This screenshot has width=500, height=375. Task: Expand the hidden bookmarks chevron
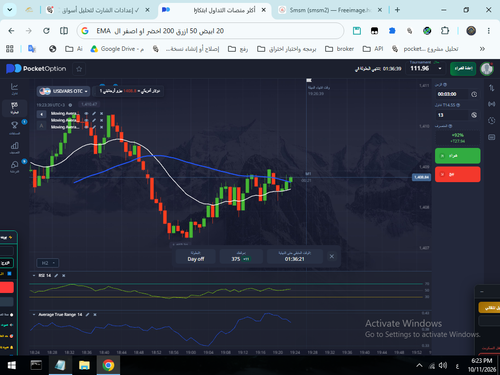(x=482, y=49)
